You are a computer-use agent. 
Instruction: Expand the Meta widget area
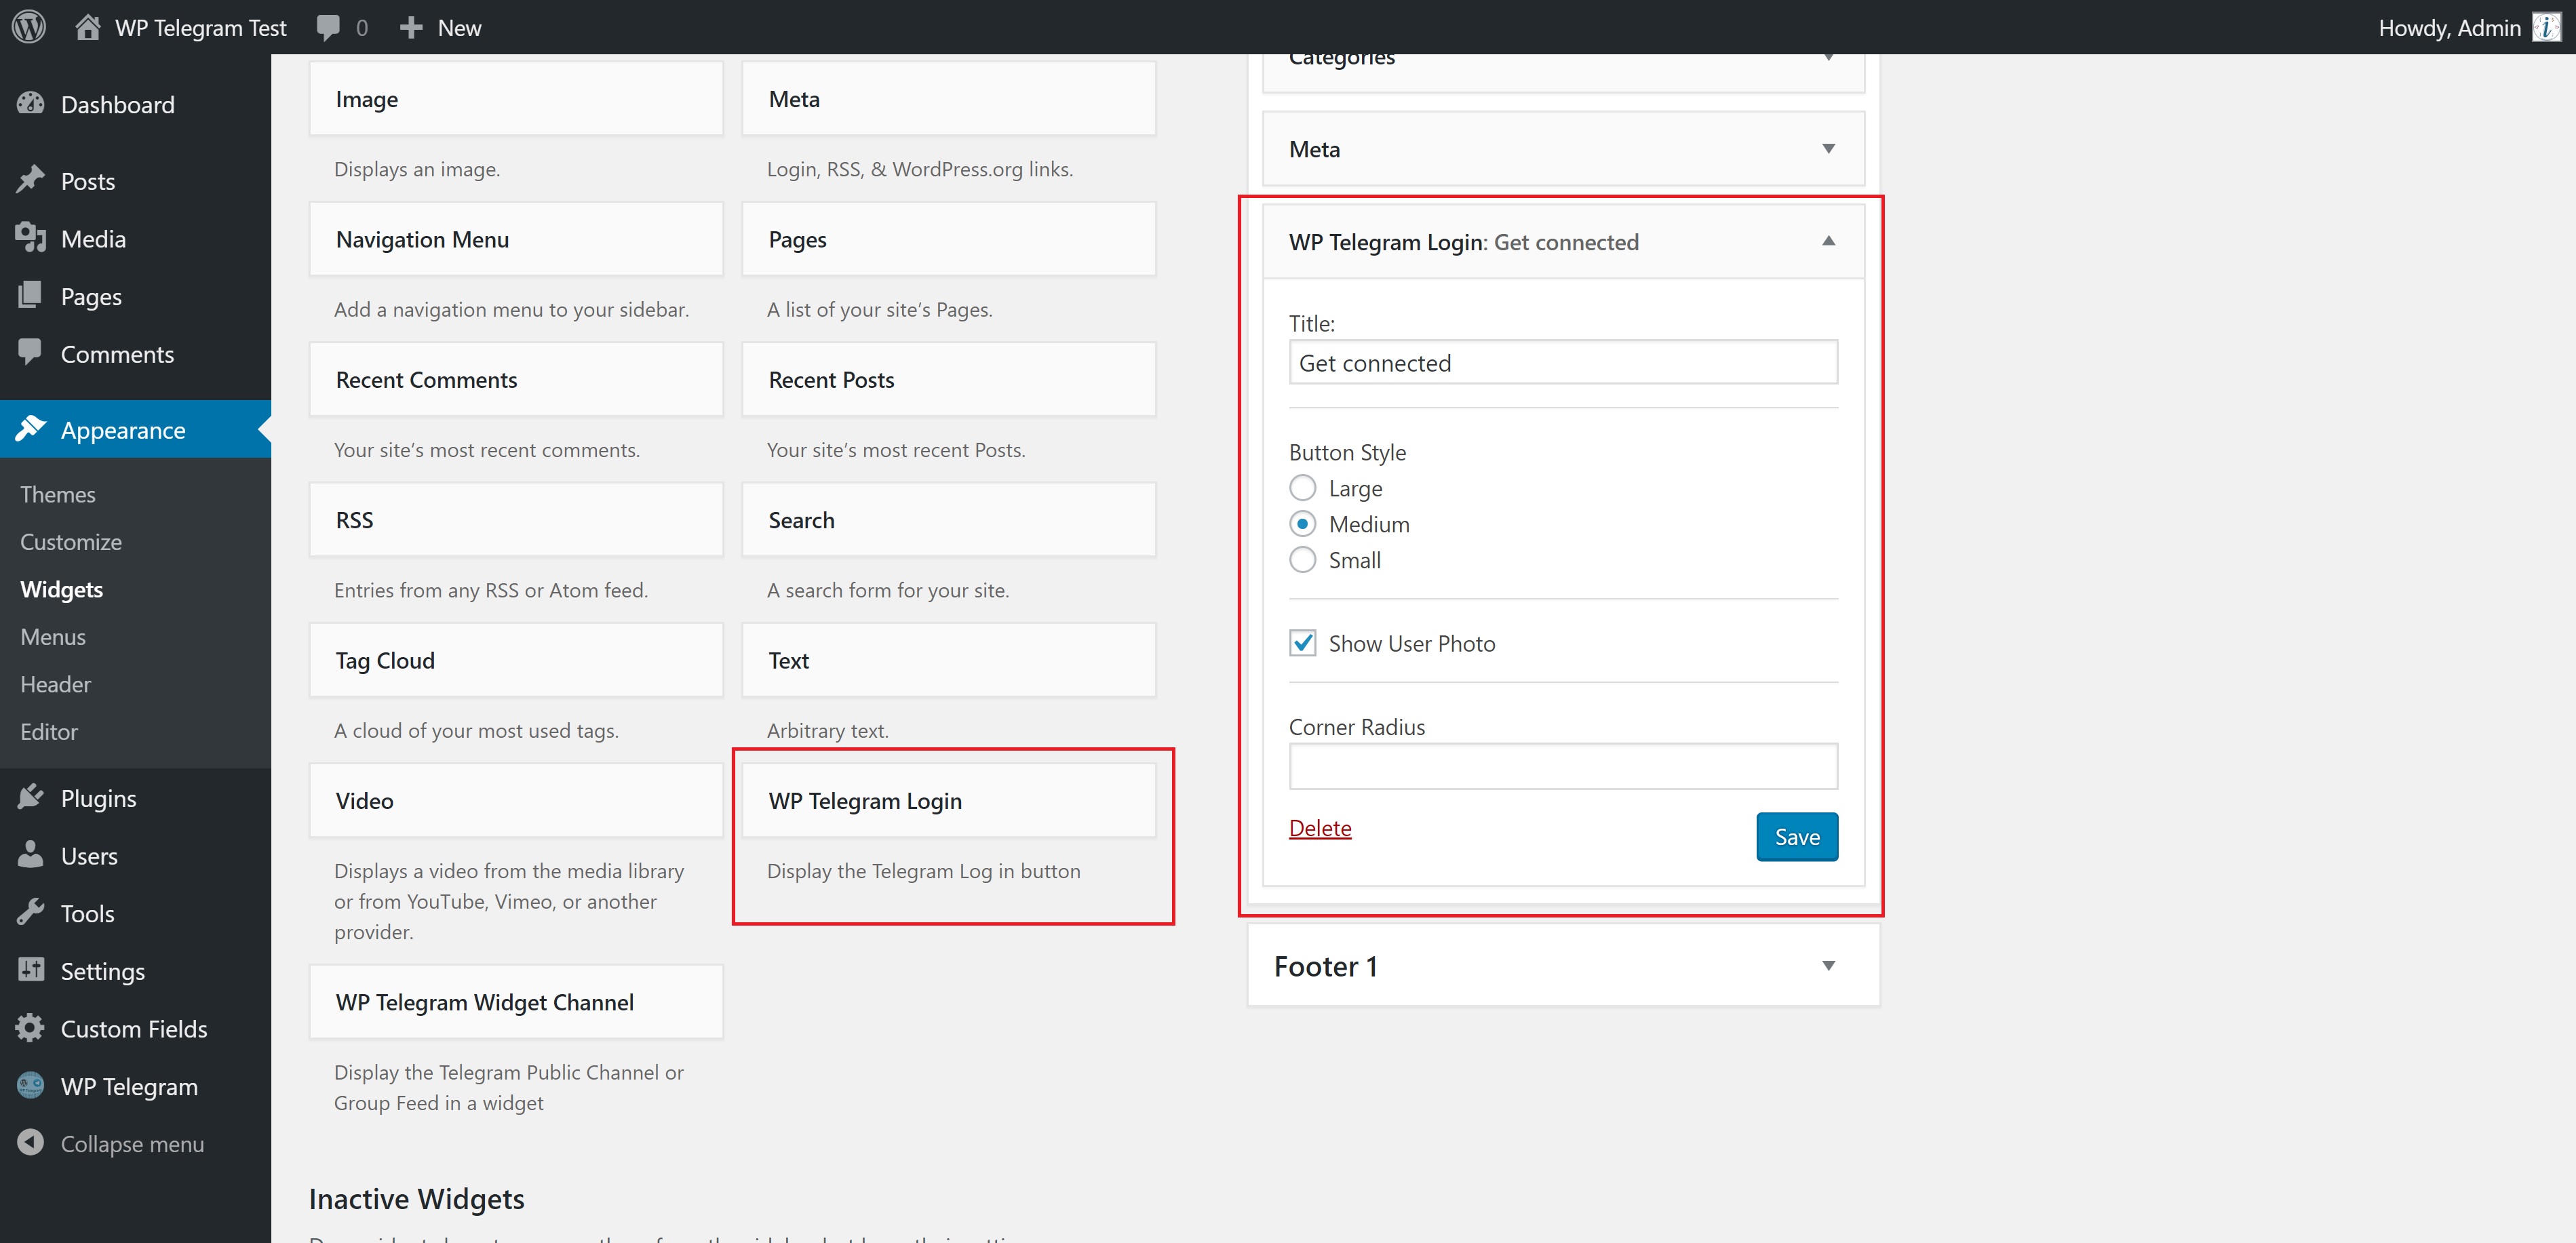(1828, 148)
